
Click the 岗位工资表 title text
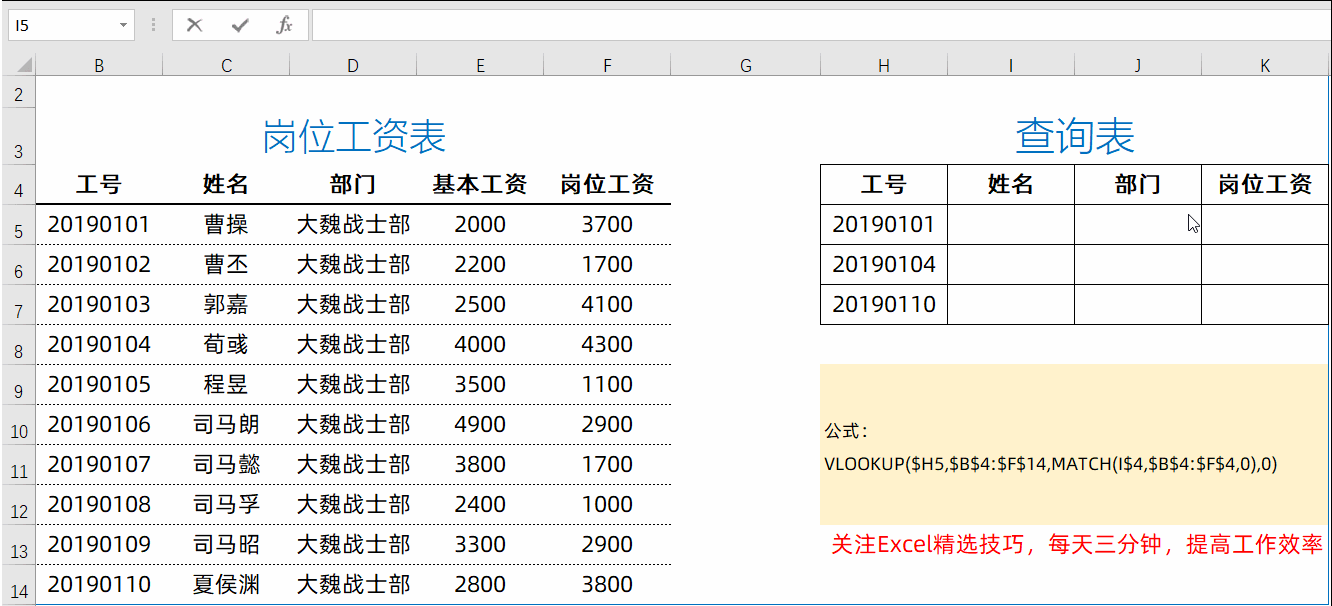coord(354,137)
